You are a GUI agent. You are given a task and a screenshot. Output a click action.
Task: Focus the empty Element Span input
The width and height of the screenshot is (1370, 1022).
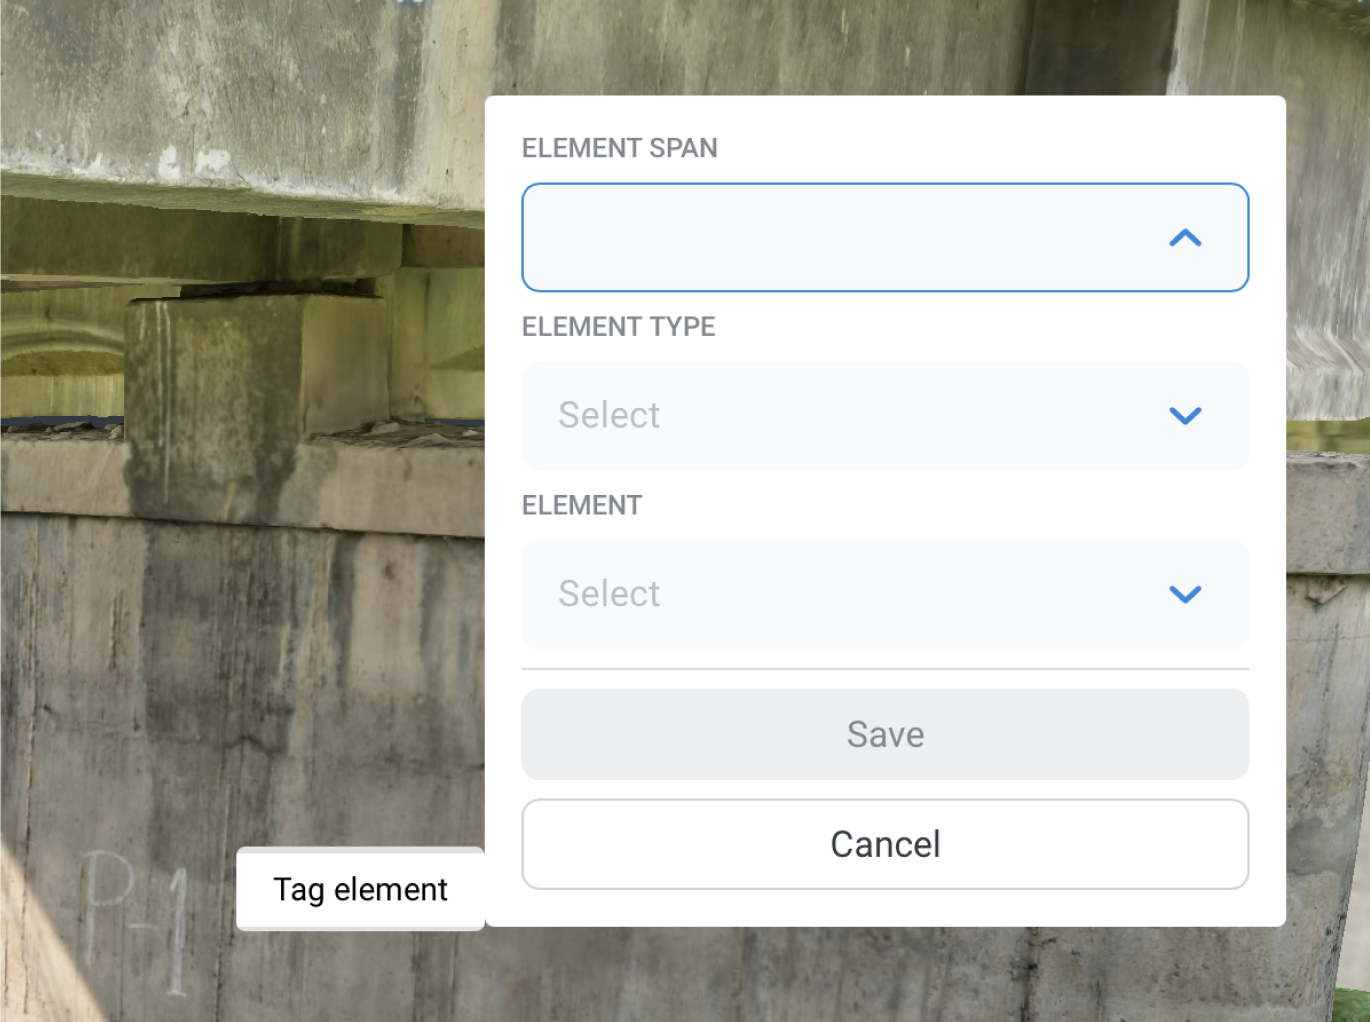tap(840, 237)
